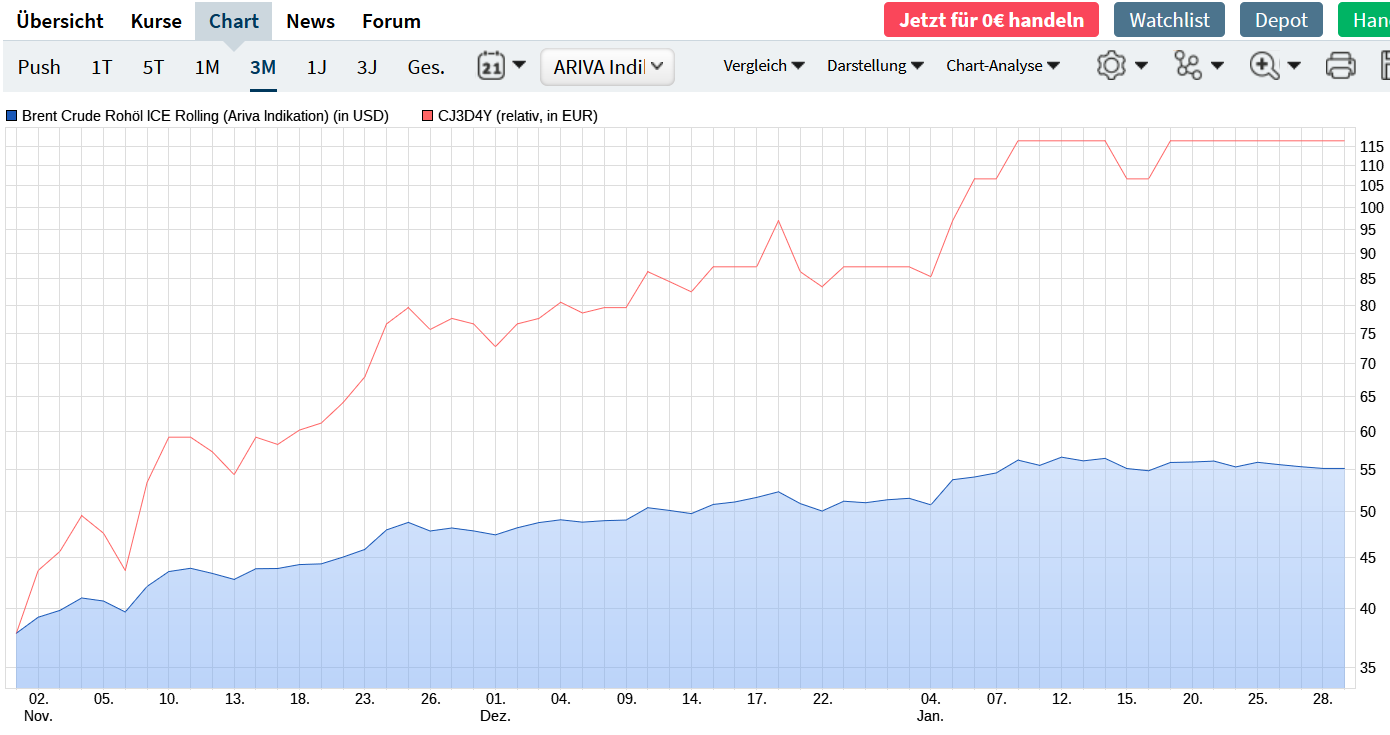This screenshot has height=735, width=1390.
Task: Click the zoom magnifier icon
Action: coord(1265,66)
